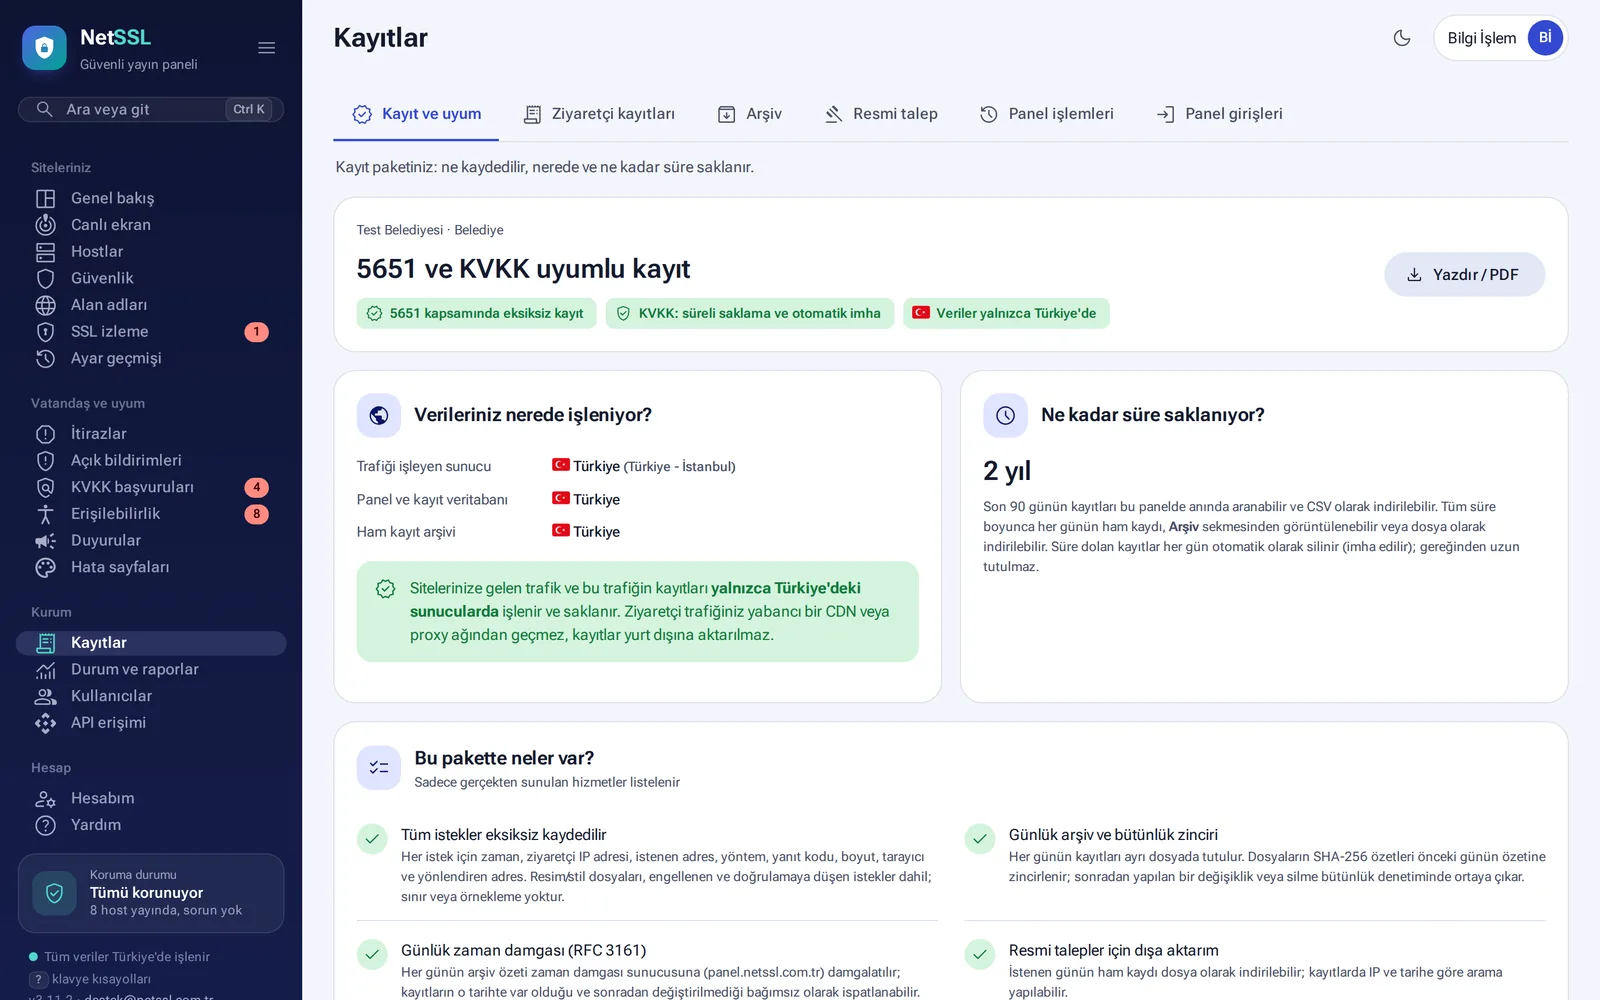This screenshot has width=1600, height=1000.
Task: Open SSL izleme with 1 alert
Action: tap(151, 332)
